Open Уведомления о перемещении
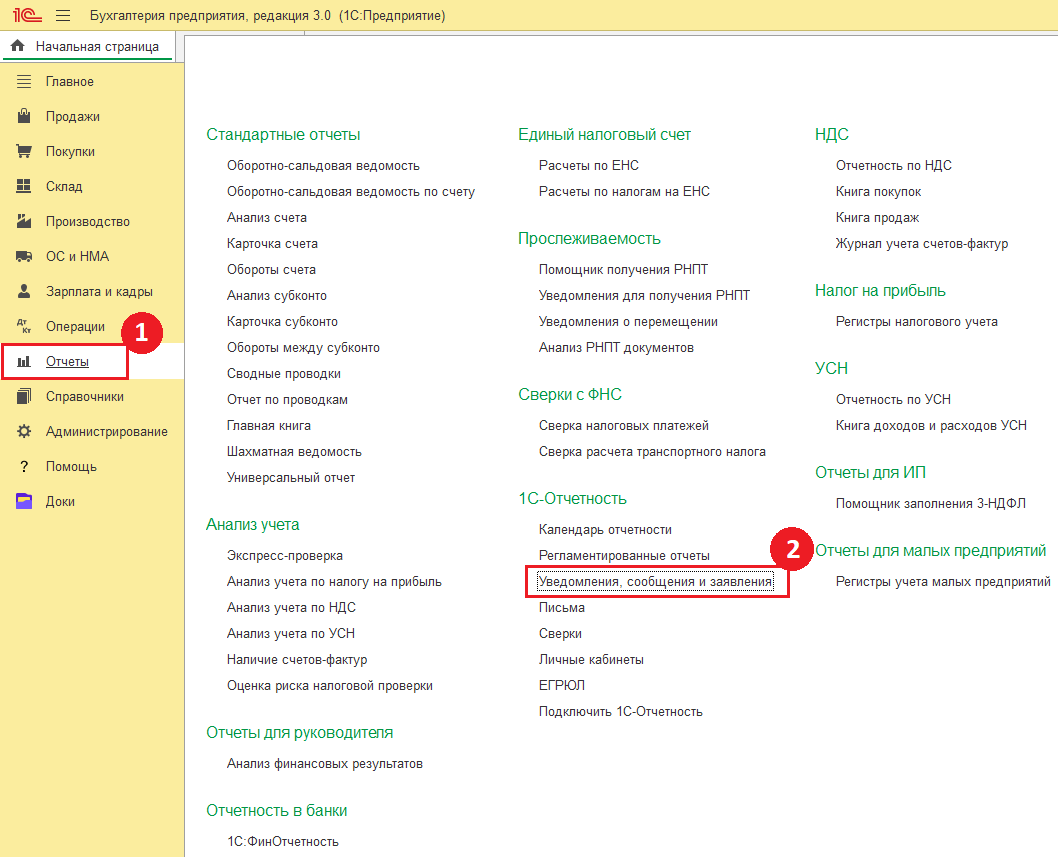The width and height of the screenshot is (1058, 857). tap(628, 322)
